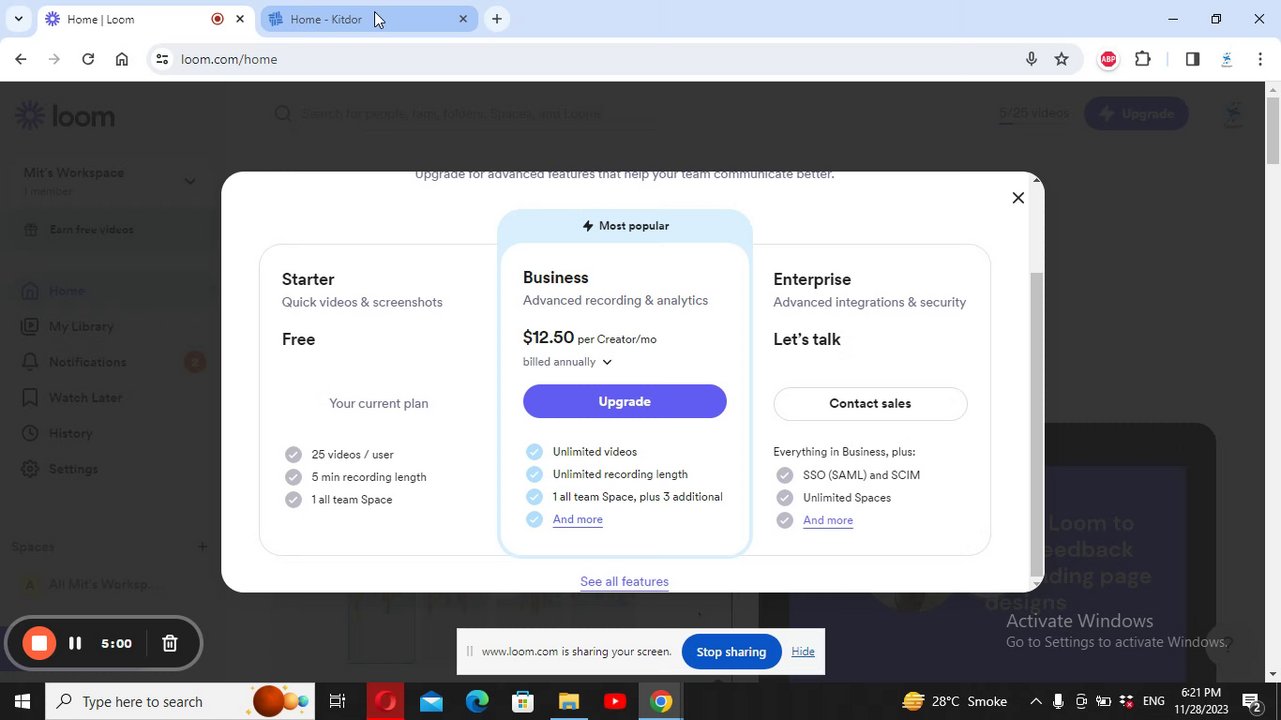Viewport: 1281px width, 720px height.
Task: Launch Microsoft Edge from taskbar
Action: point(477,701)
